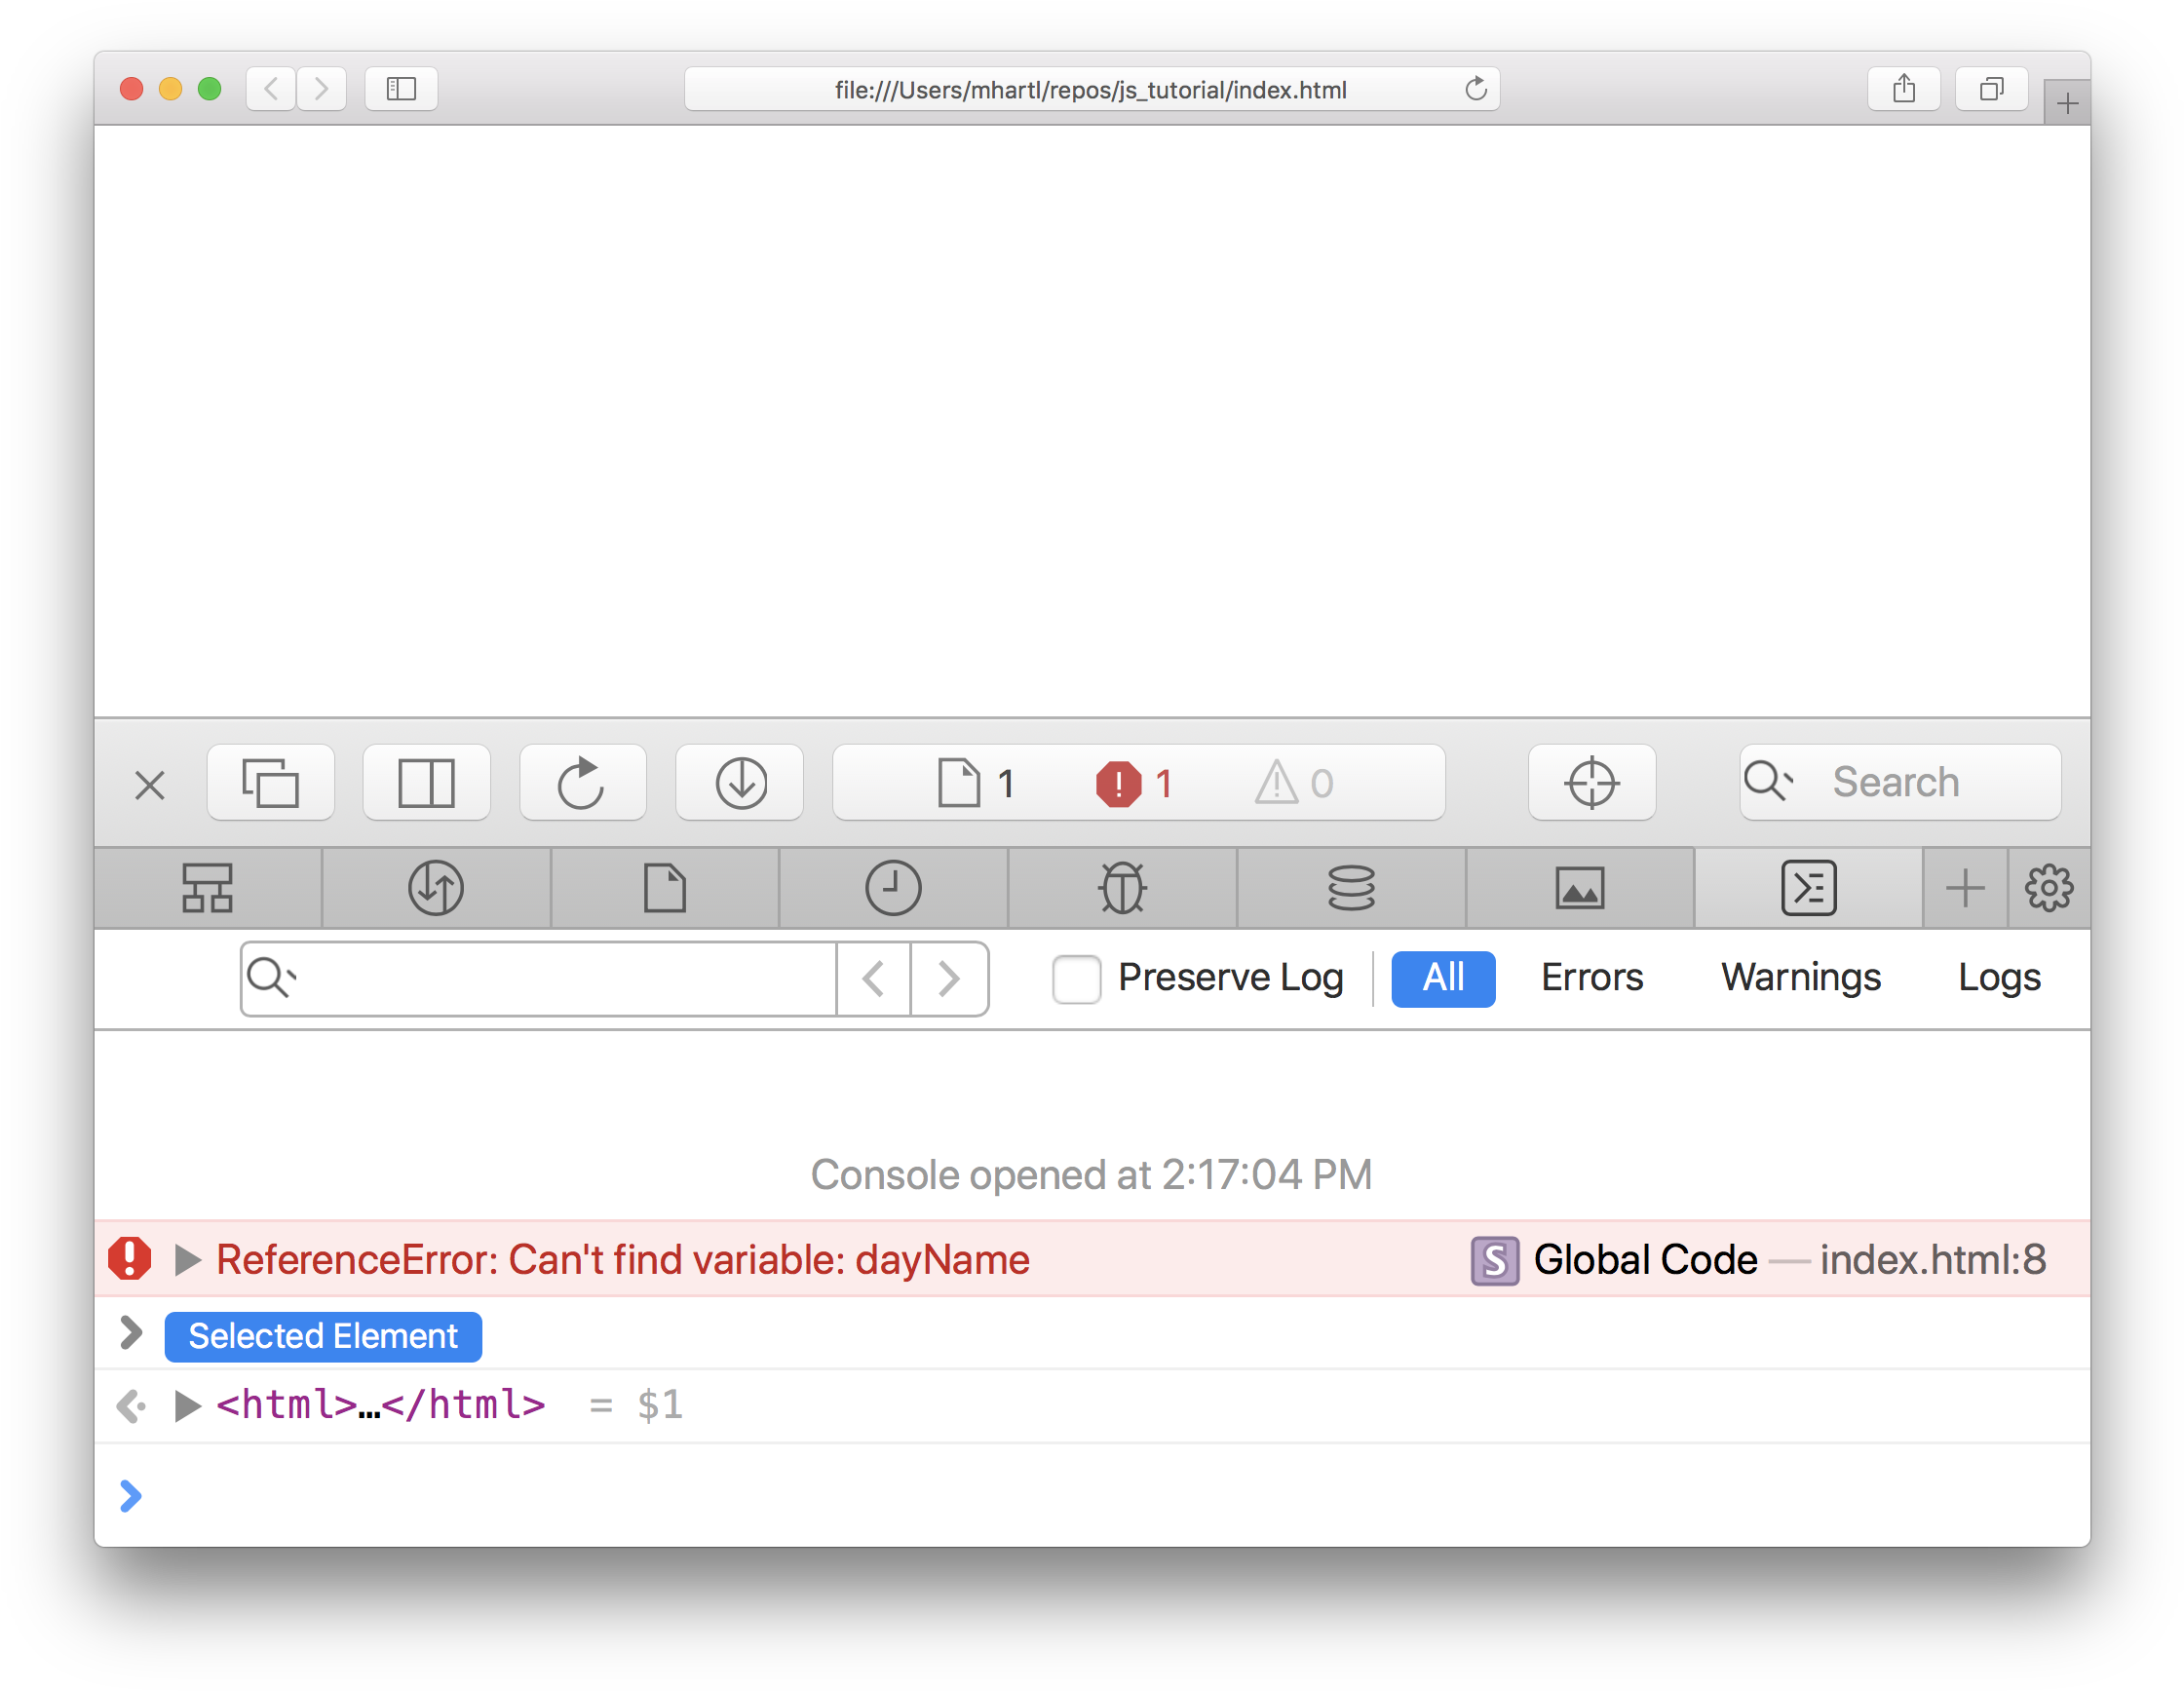Enable the Preserve Log checkbox
This screenshot has height=1691, width=2184.
coord(1077,978)
